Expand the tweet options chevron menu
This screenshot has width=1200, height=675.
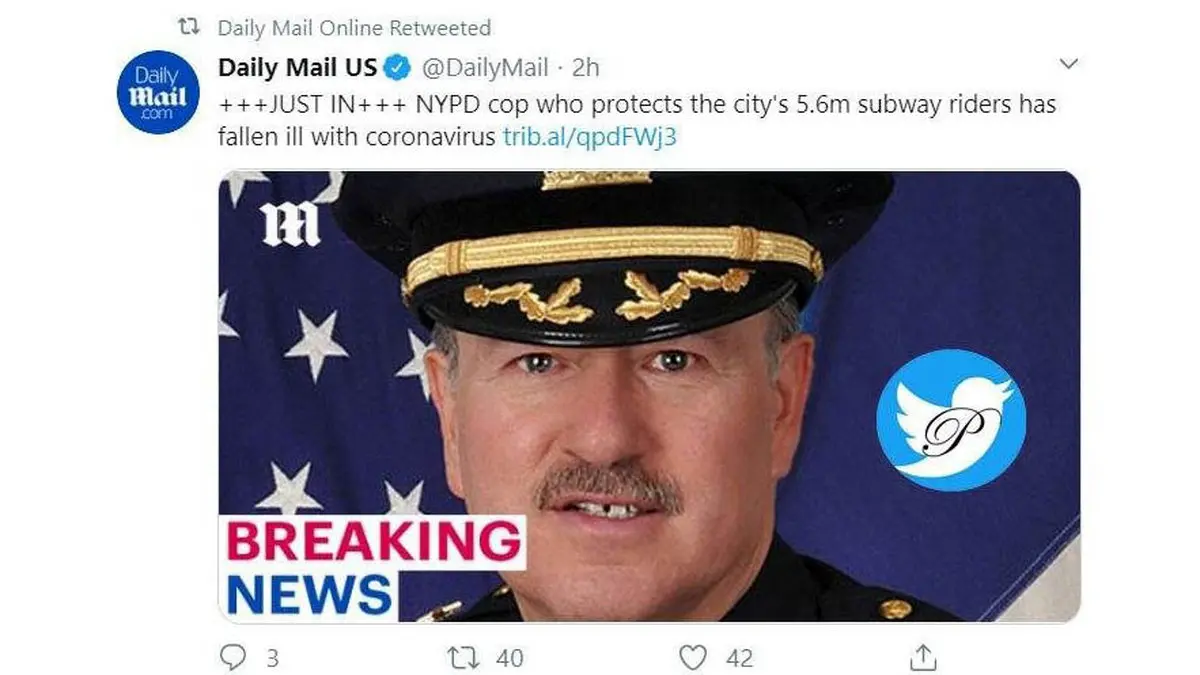coord(1069,65)
